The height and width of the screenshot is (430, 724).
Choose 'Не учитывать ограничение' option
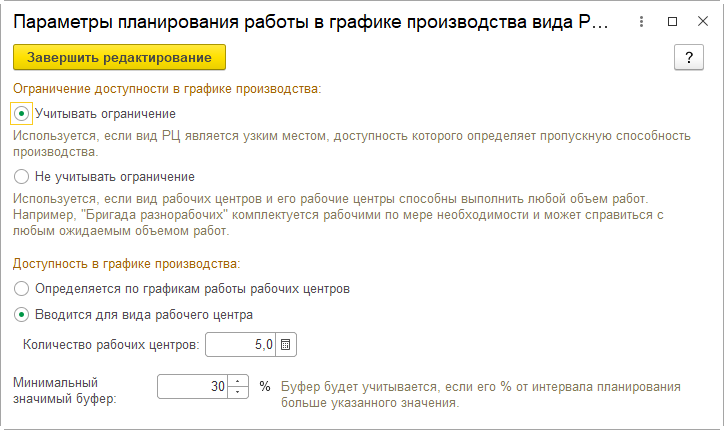pos(23,176)
